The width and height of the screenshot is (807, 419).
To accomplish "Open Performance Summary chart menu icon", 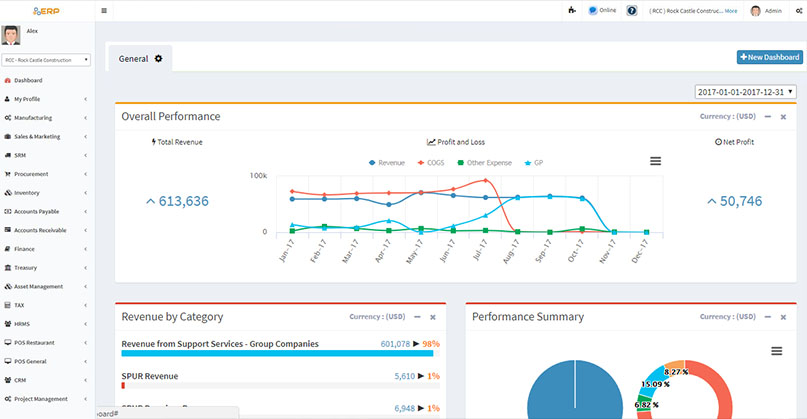I will point(777,351).
